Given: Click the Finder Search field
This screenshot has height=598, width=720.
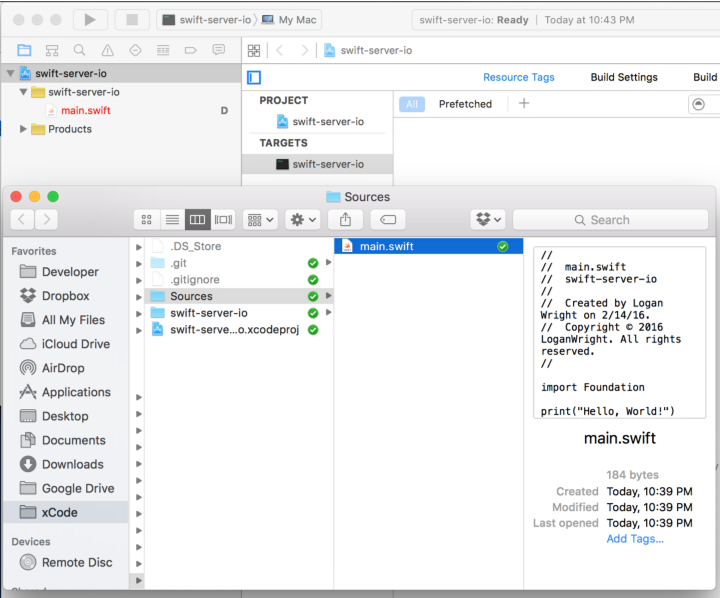Looking at the screenshot, I should [610, 220].
